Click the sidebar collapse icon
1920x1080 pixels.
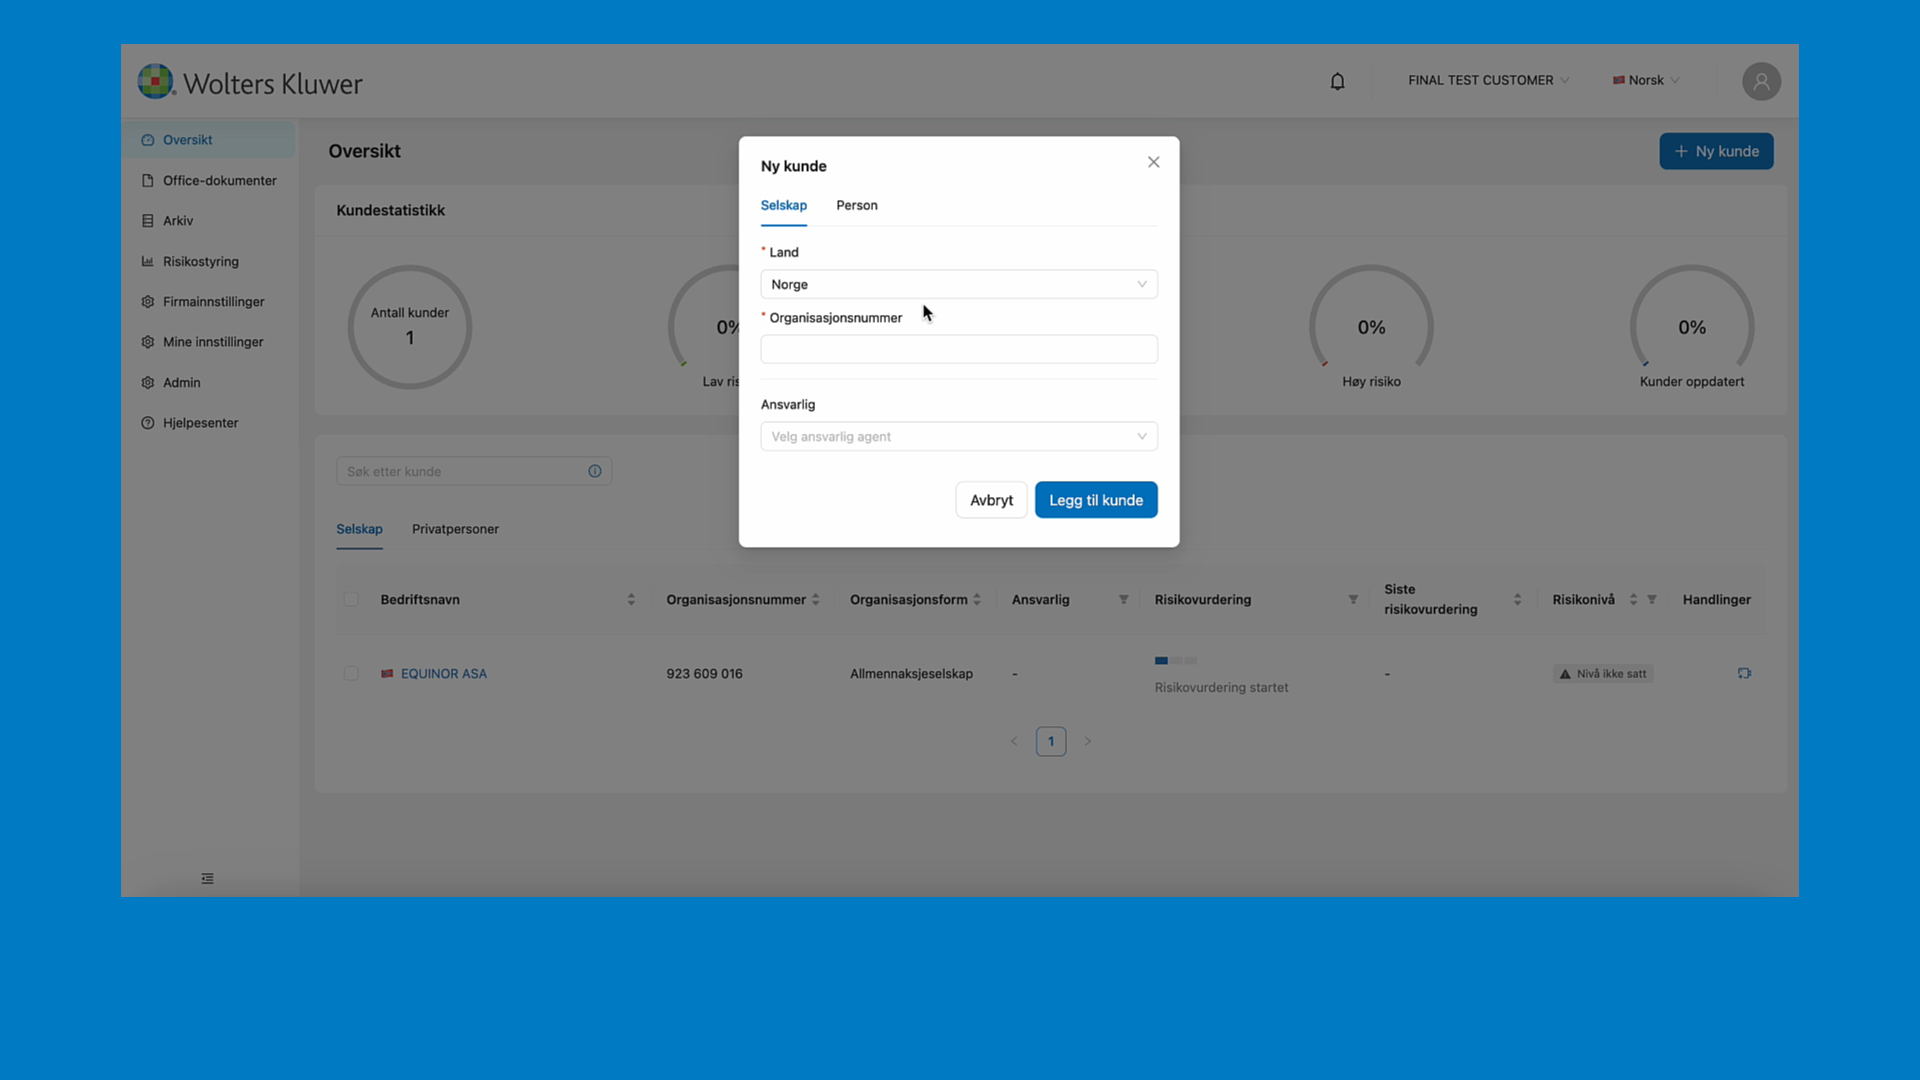click(207, 879)
